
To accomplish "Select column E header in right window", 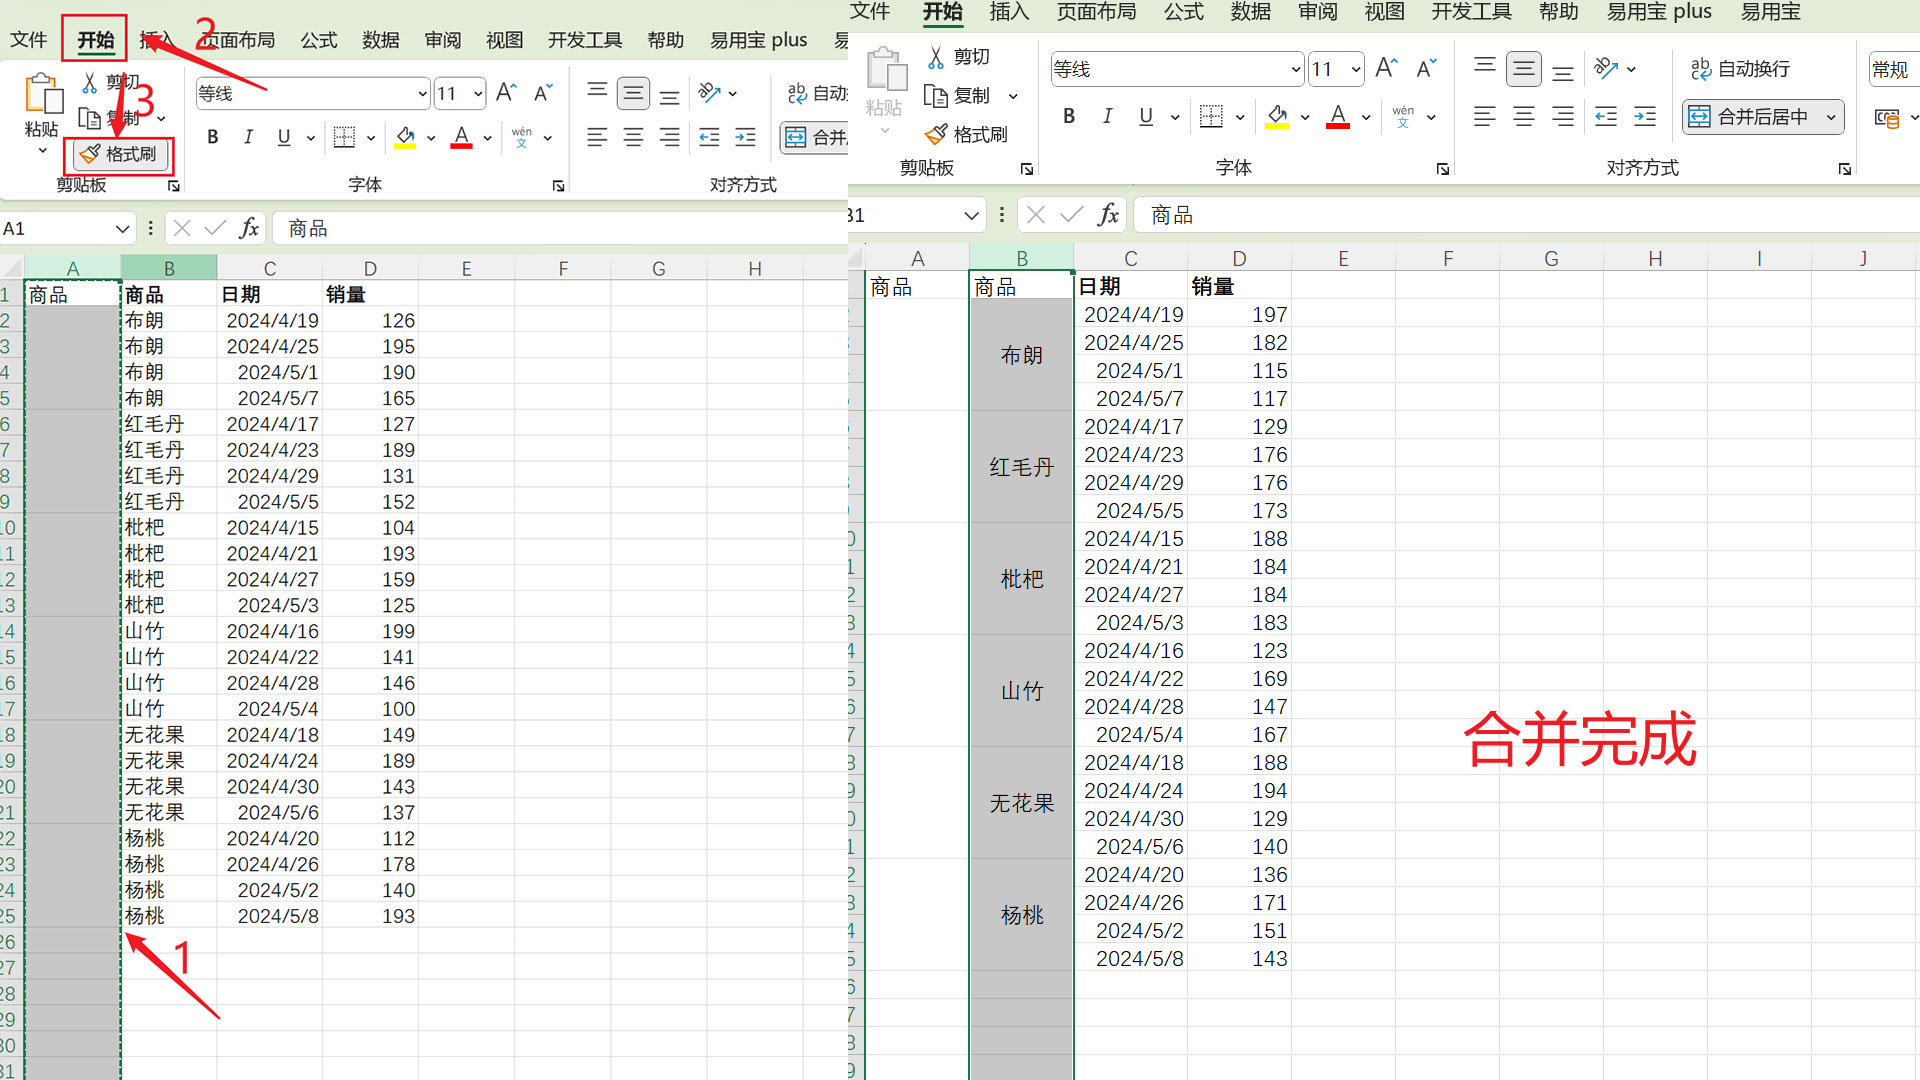I will point(1343,258).
